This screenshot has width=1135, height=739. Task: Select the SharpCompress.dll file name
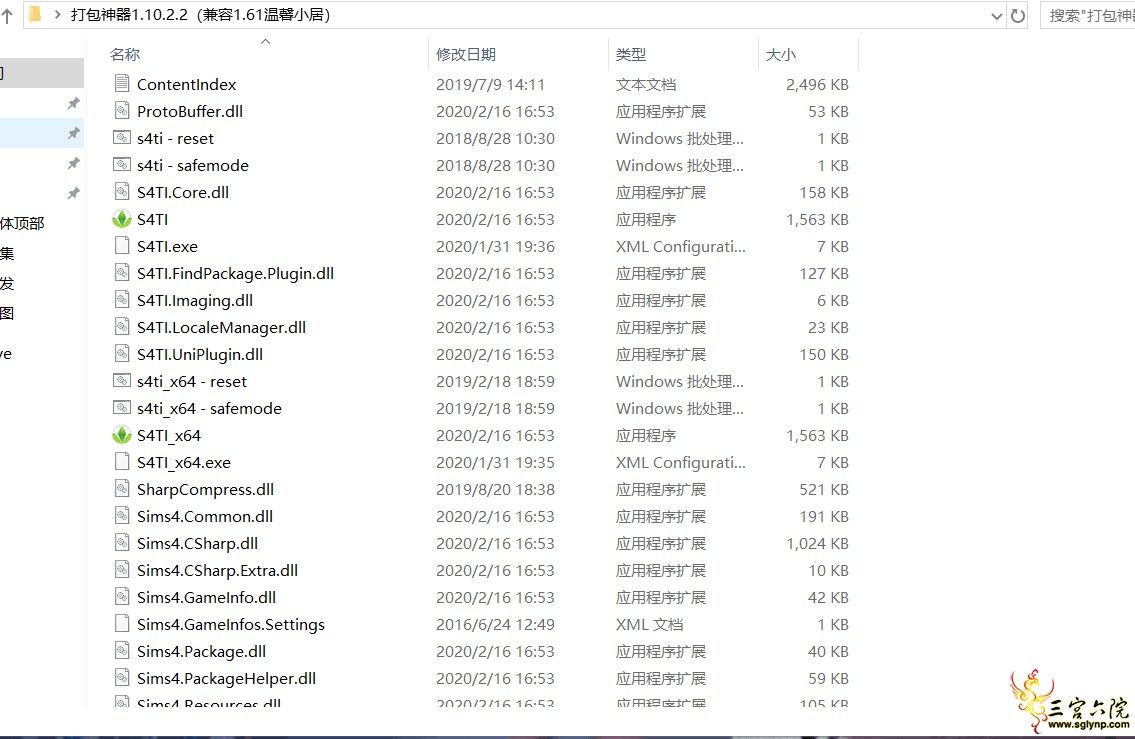(x=205, y=489)
